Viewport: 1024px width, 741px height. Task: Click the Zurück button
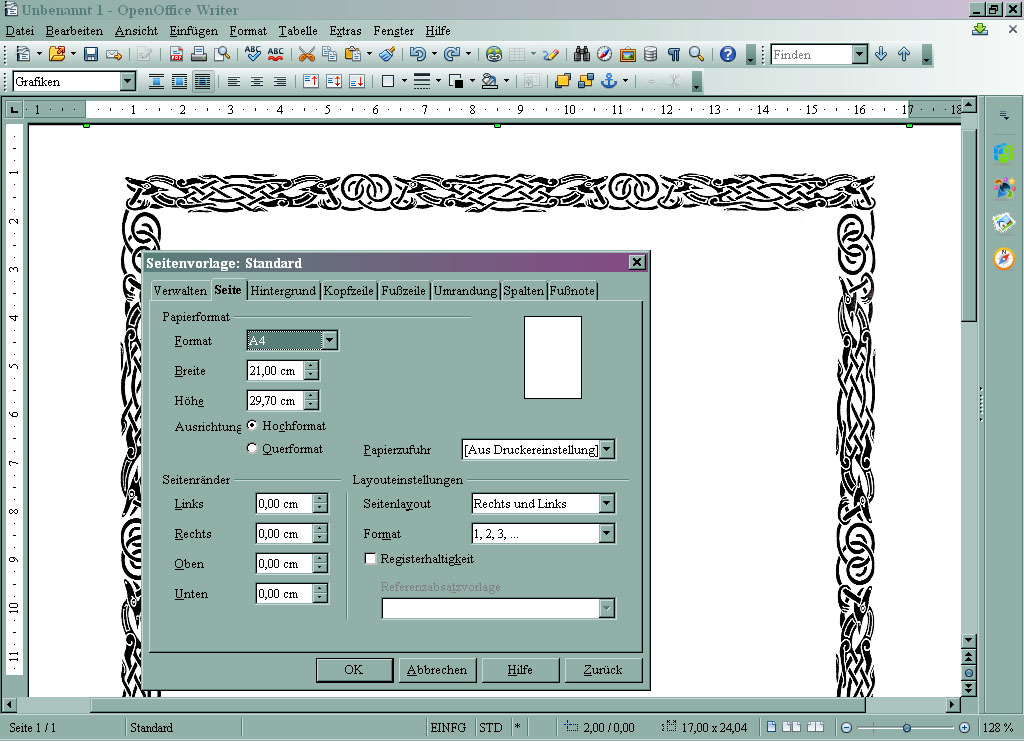tap(603, 670)
